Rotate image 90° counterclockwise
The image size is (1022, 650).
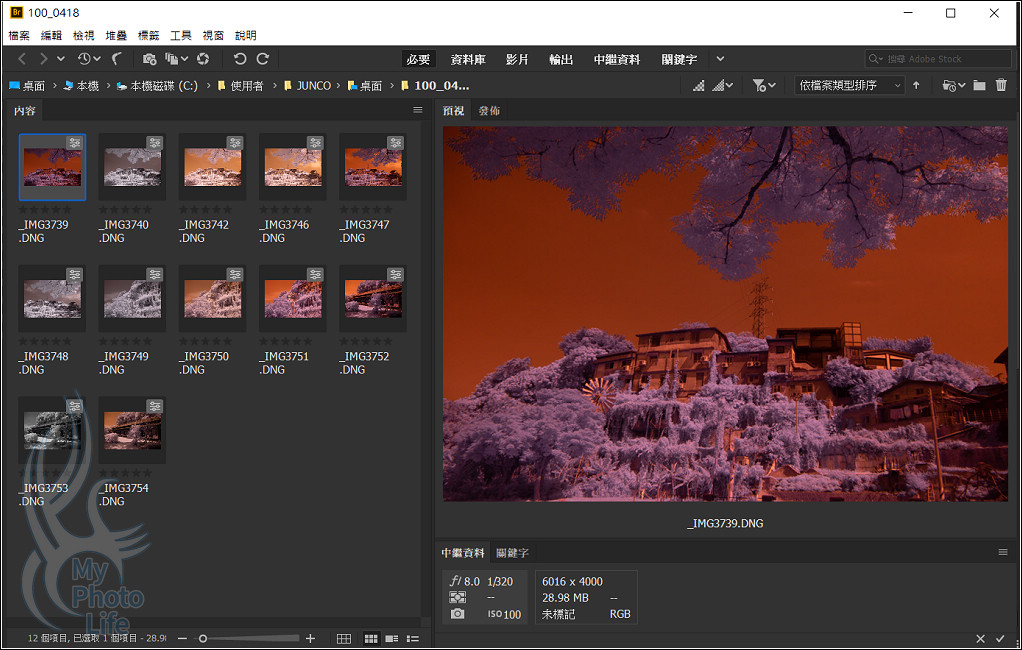point(240,59)
